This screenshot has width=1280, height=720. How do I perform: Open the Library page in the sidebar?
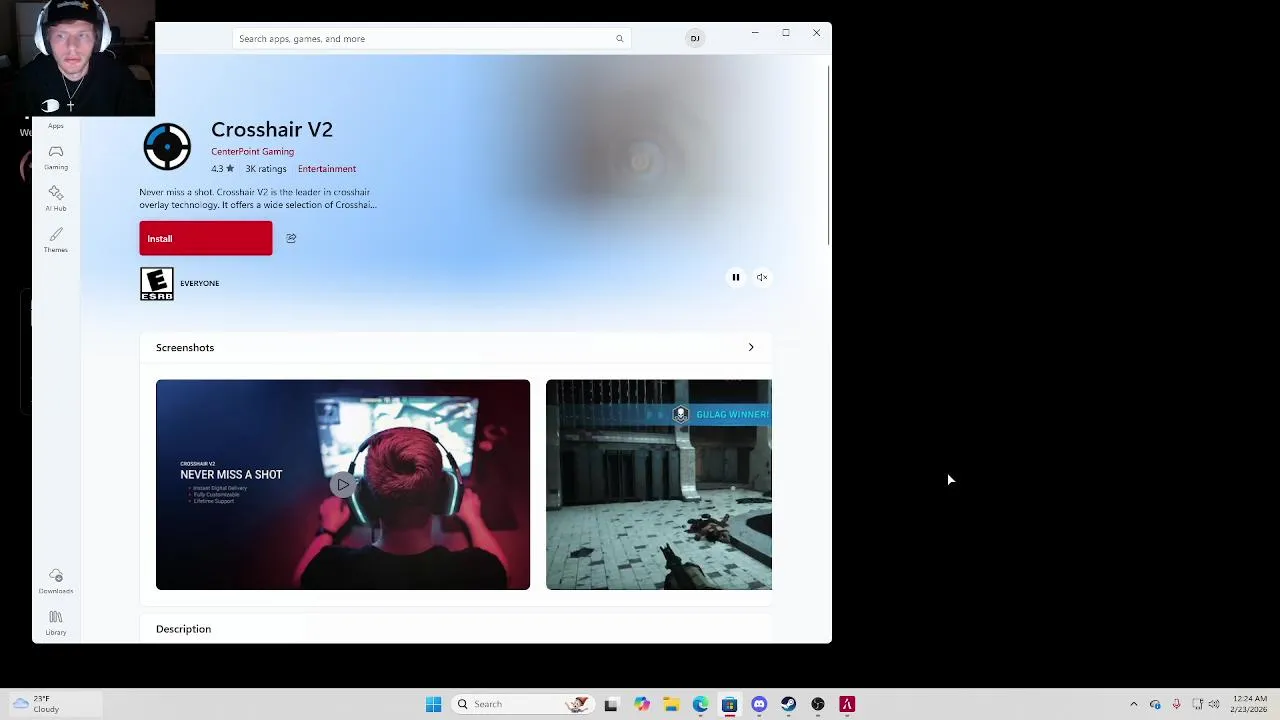click(56, 622)
